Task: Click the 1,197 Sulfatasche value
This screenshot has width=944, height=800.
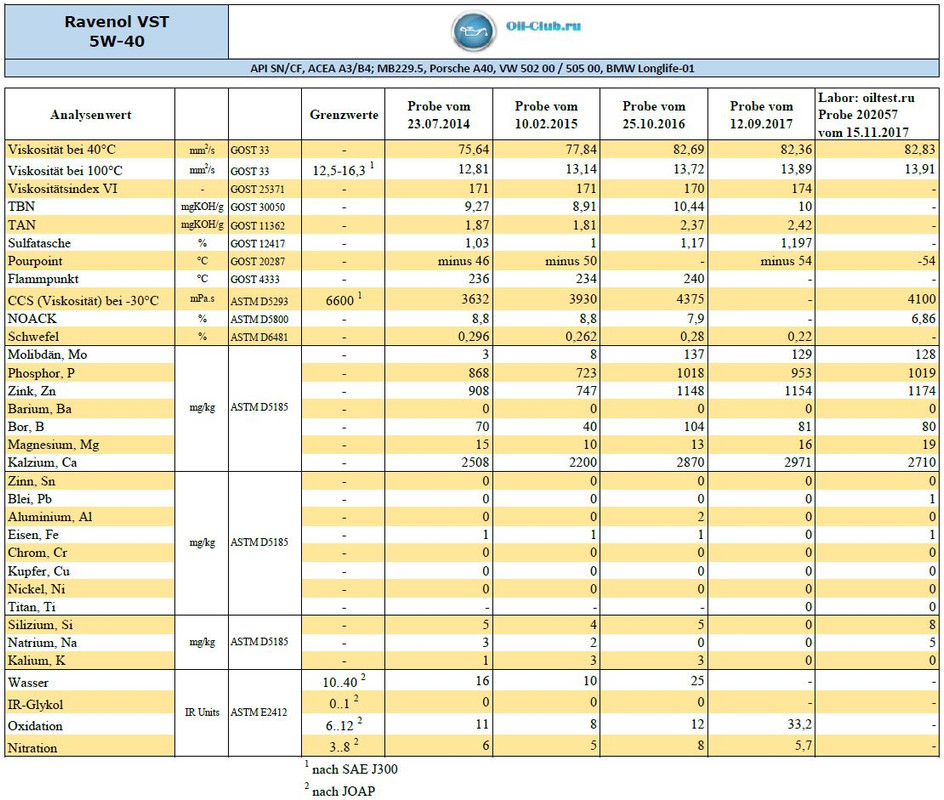Action: pyautogui.click(x=795, y=243)
